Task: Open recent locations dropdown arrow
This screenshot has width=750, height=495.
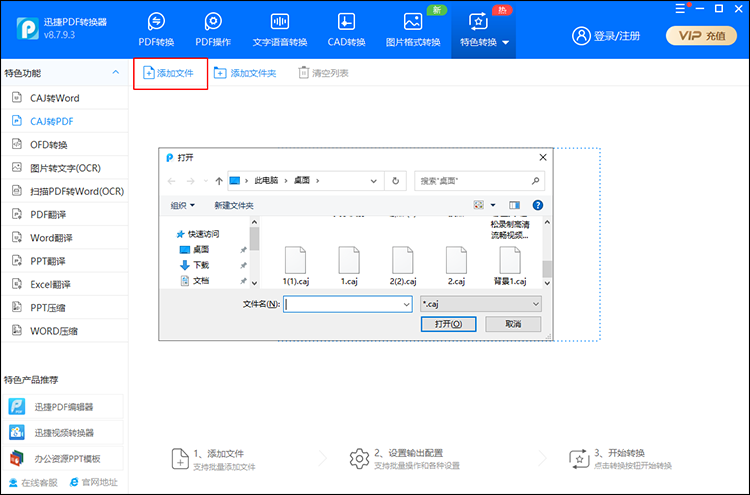Action: click(206, 181)
